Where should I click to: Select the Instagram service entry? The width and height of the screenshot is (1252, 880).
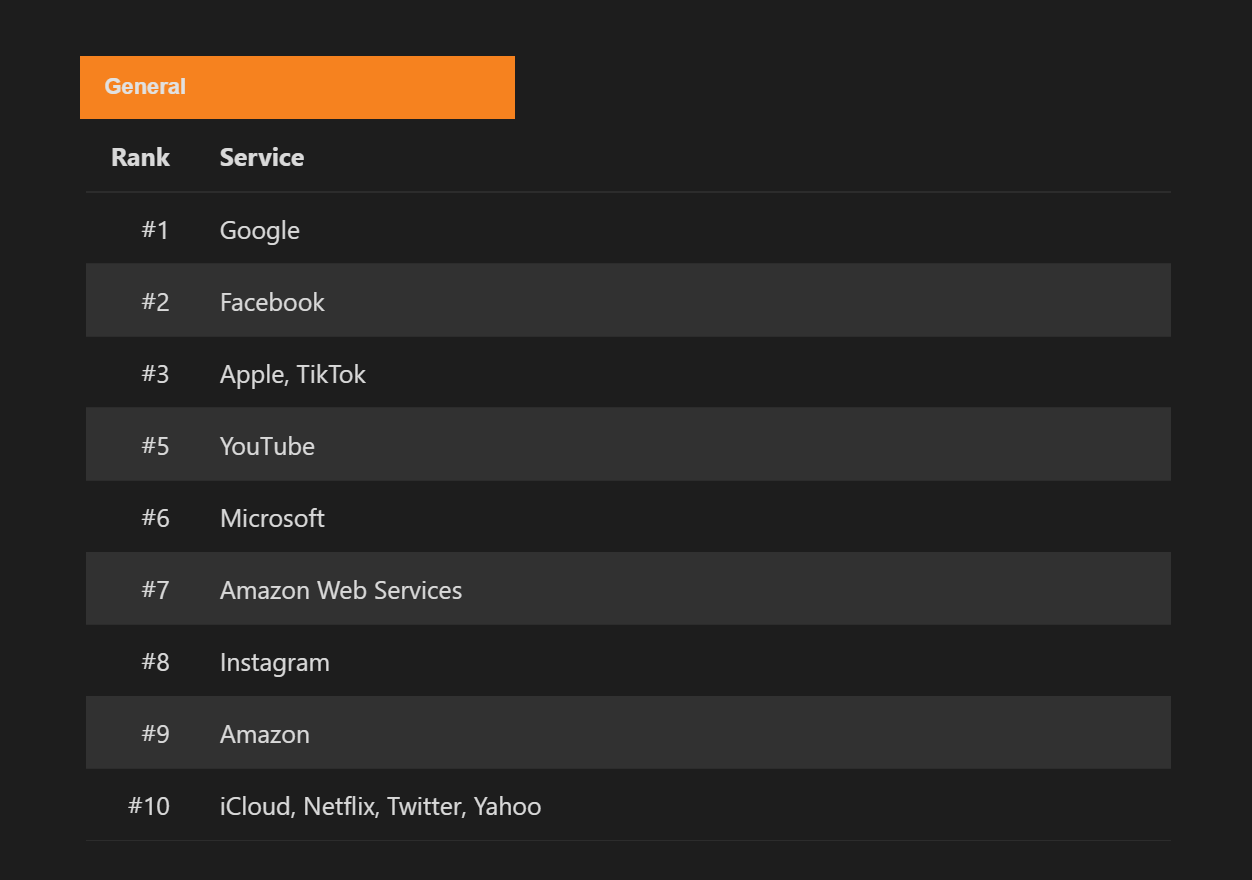pyautogui.click(x=275, y=662)
